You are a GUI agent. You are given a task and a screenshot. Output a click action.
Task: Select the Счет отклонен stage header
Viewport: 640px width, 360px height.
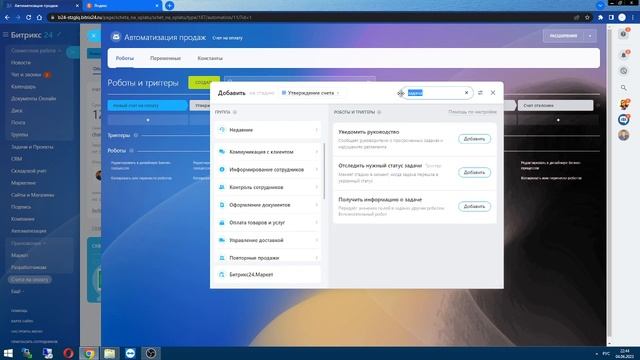point(555,105)
